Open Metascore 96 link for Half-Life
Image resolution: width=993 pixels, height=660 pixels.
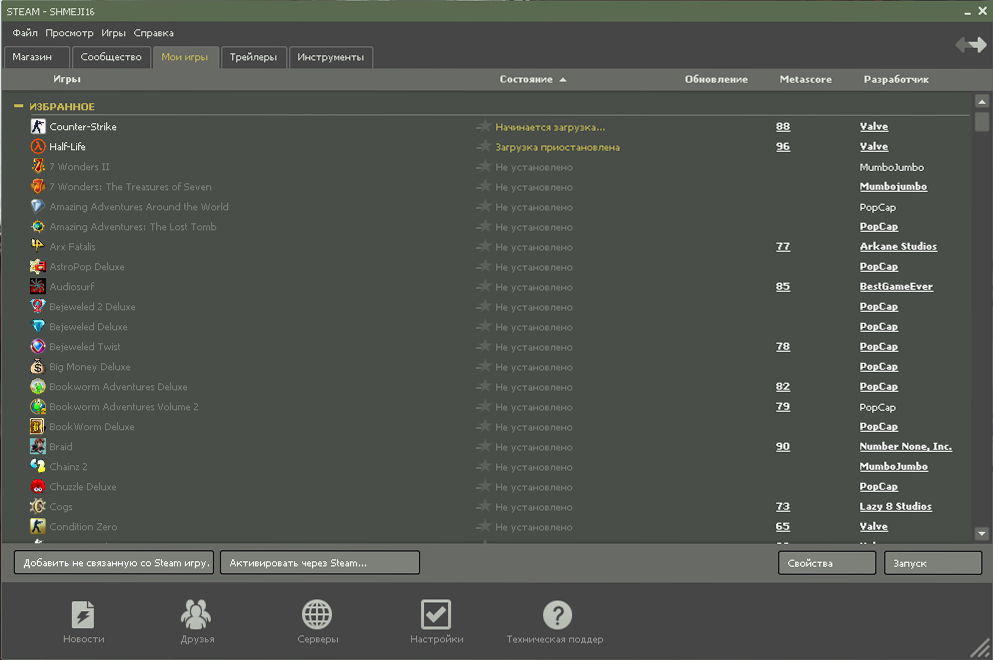point(783,146)
